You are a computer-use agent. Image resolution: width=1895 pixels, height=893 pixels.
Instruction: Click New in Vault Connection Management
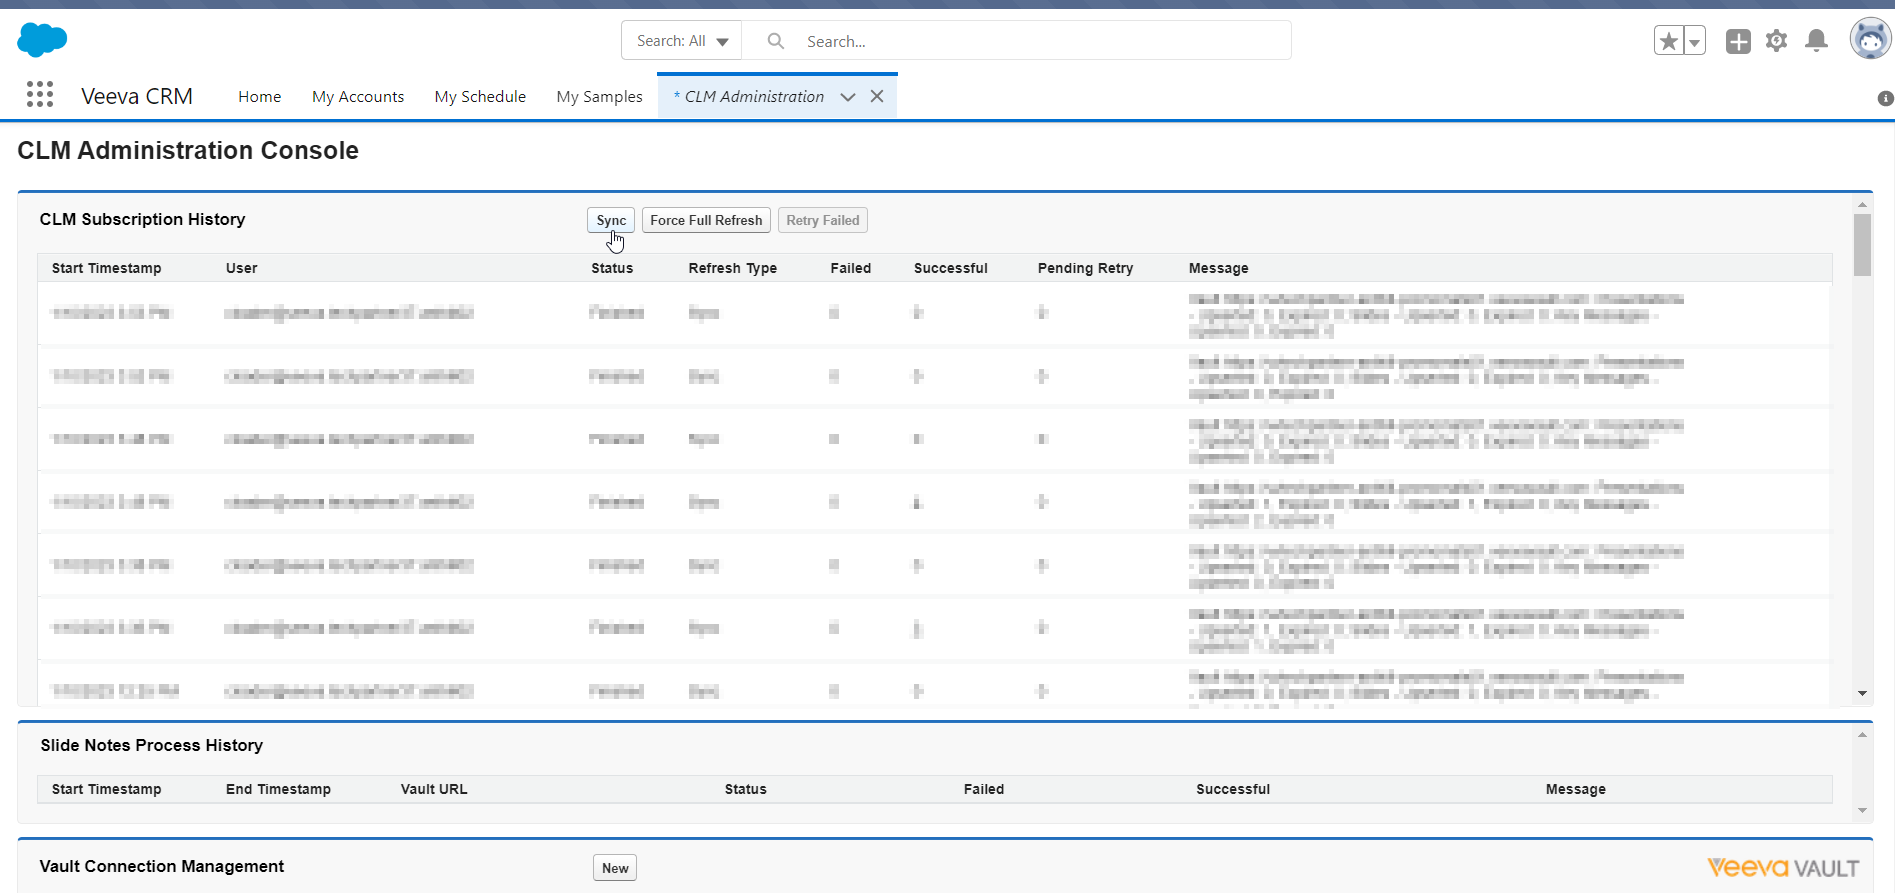(x=615, y=868)
